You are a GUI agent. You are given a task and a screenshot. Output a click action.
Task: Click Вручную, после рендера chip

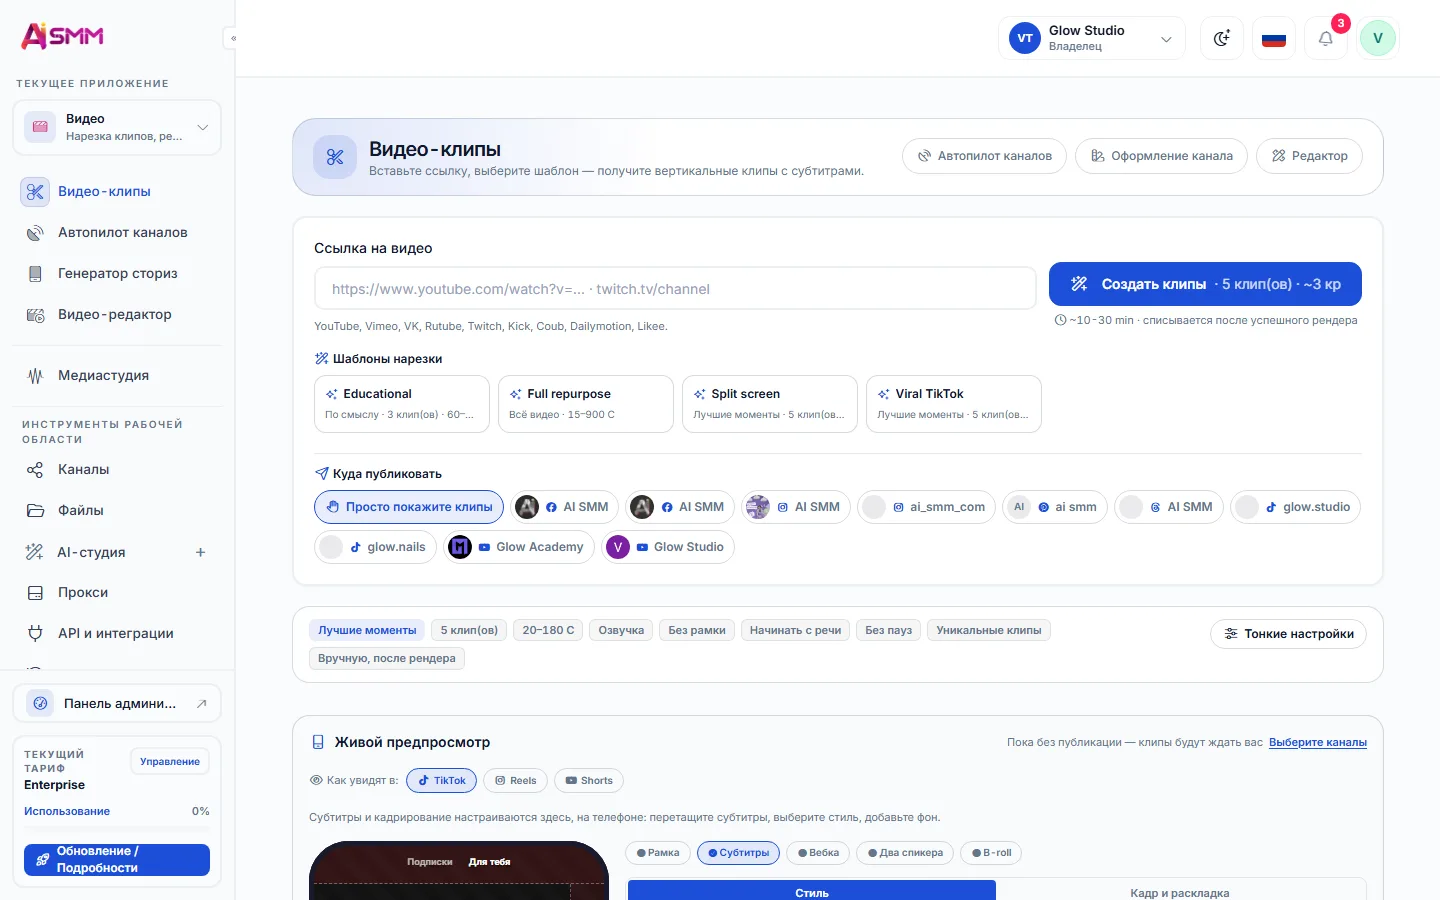(387, 658)
